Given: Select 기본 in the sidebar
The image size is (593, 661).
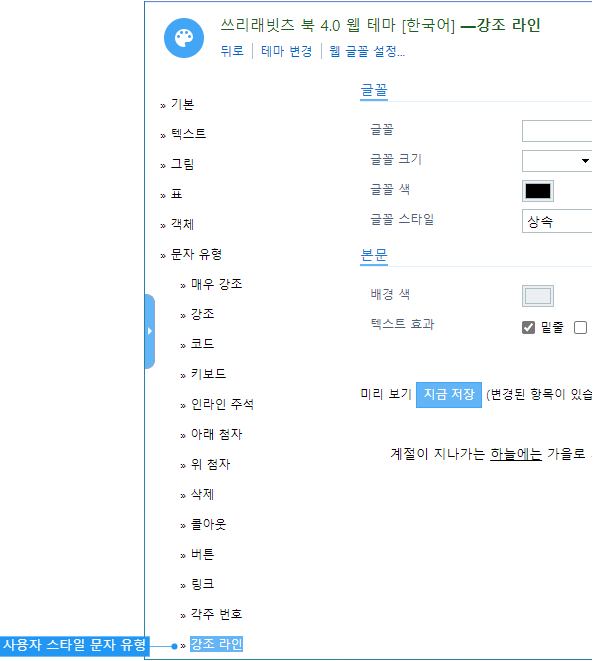Looking at the screenshot, I should (x=182, y=104).
